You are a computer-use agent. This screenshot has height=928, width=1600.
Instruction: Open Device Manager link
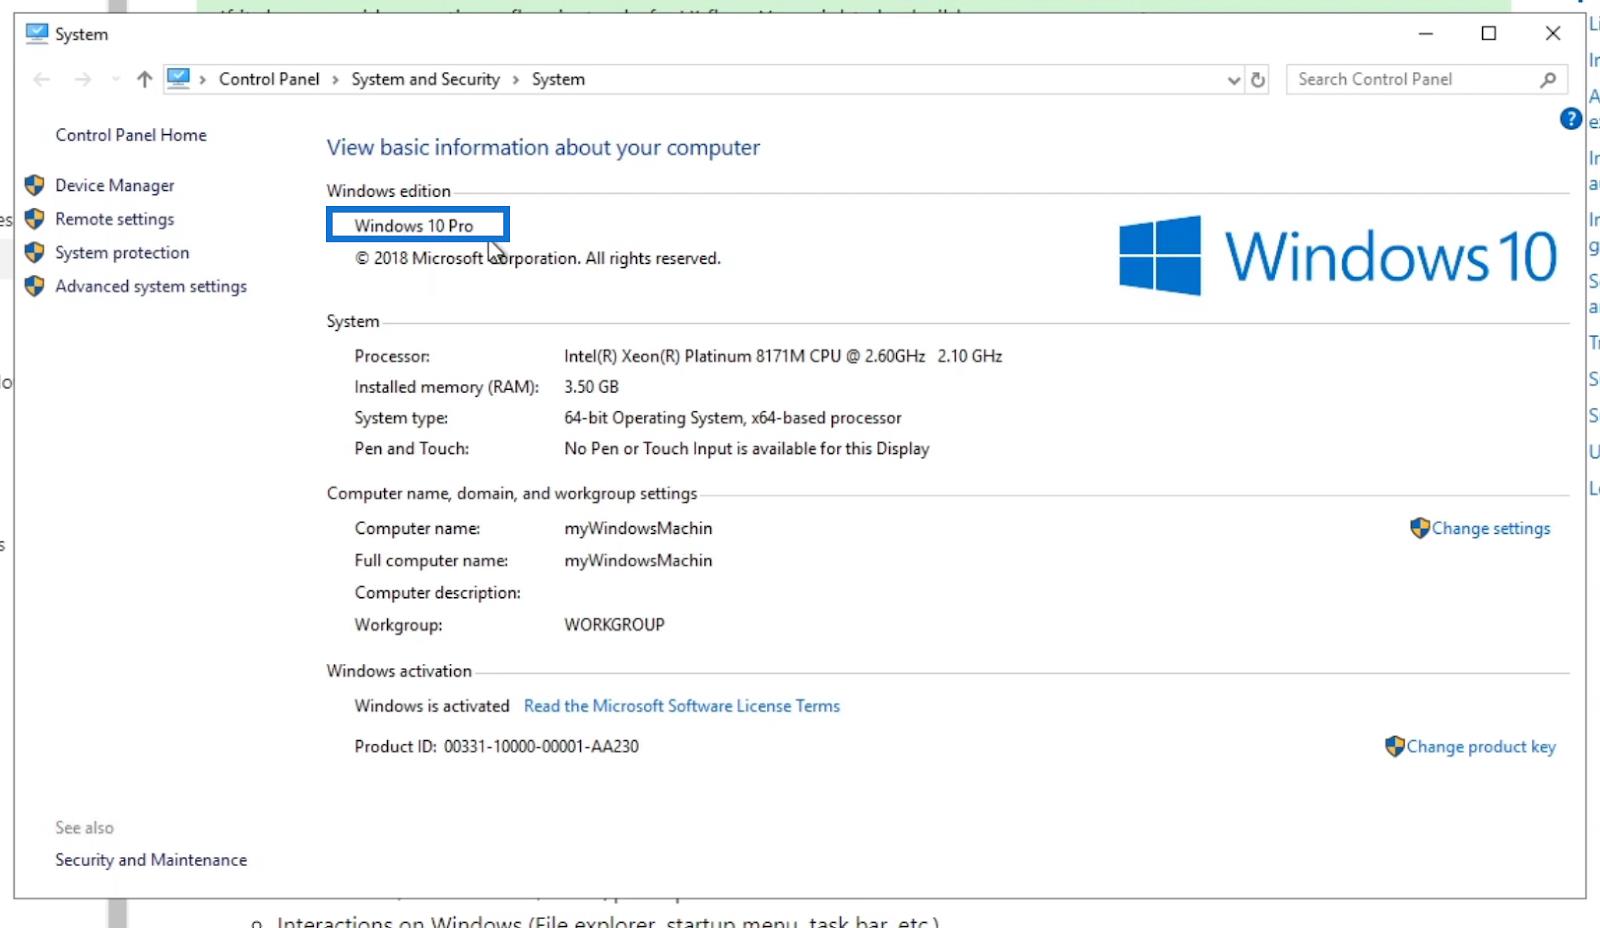pos(115,185)
